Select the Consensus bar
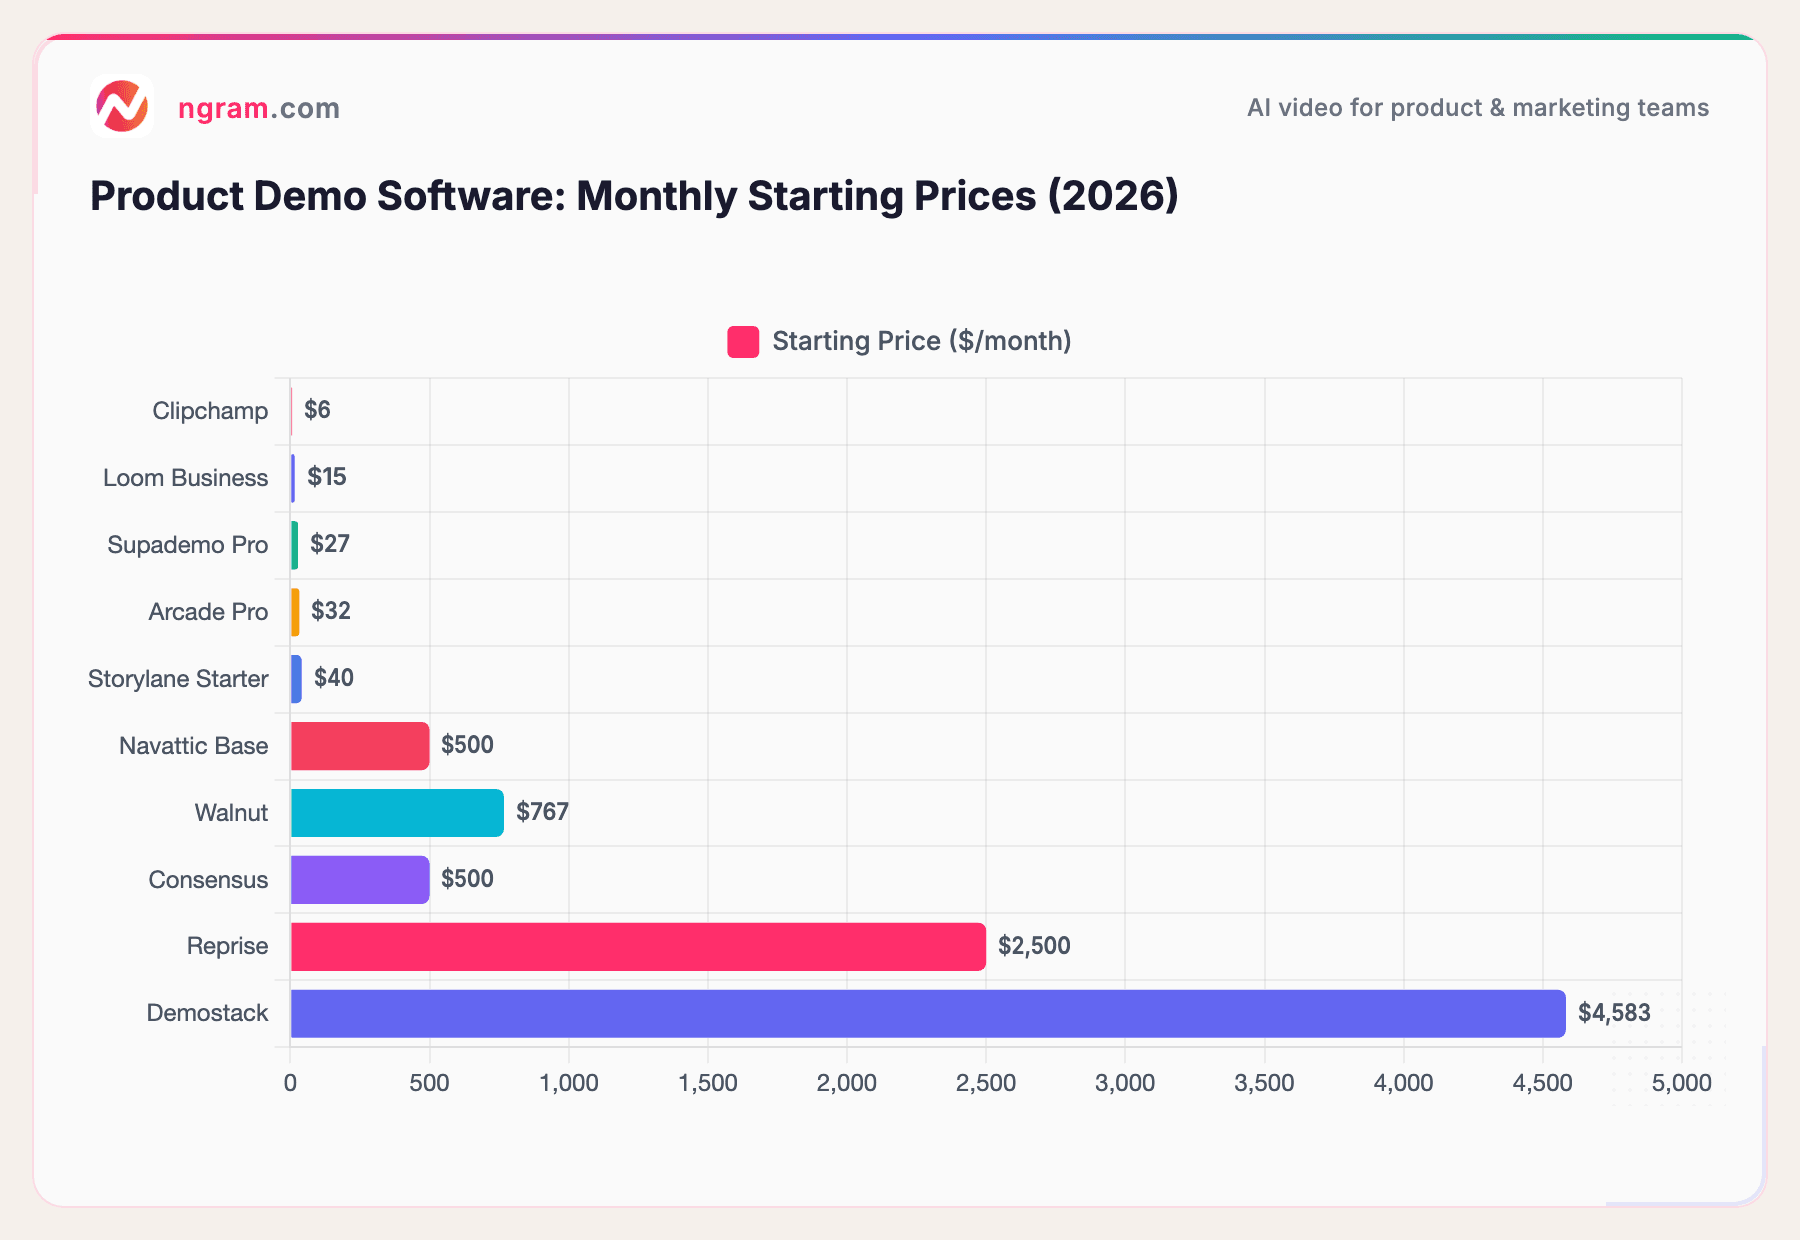This screenshot has width=1800, height=1240. (358, 878)
